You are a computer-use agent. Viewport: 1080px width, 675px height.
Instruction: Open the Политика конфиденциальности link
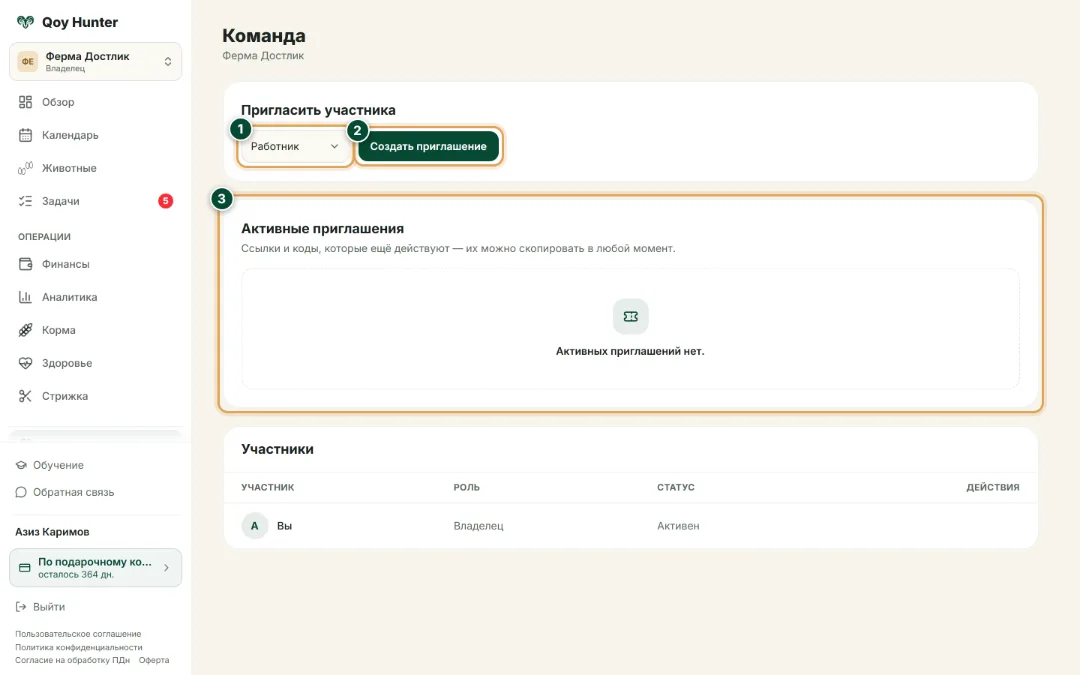pyautogui.click(x=79, y=647)
